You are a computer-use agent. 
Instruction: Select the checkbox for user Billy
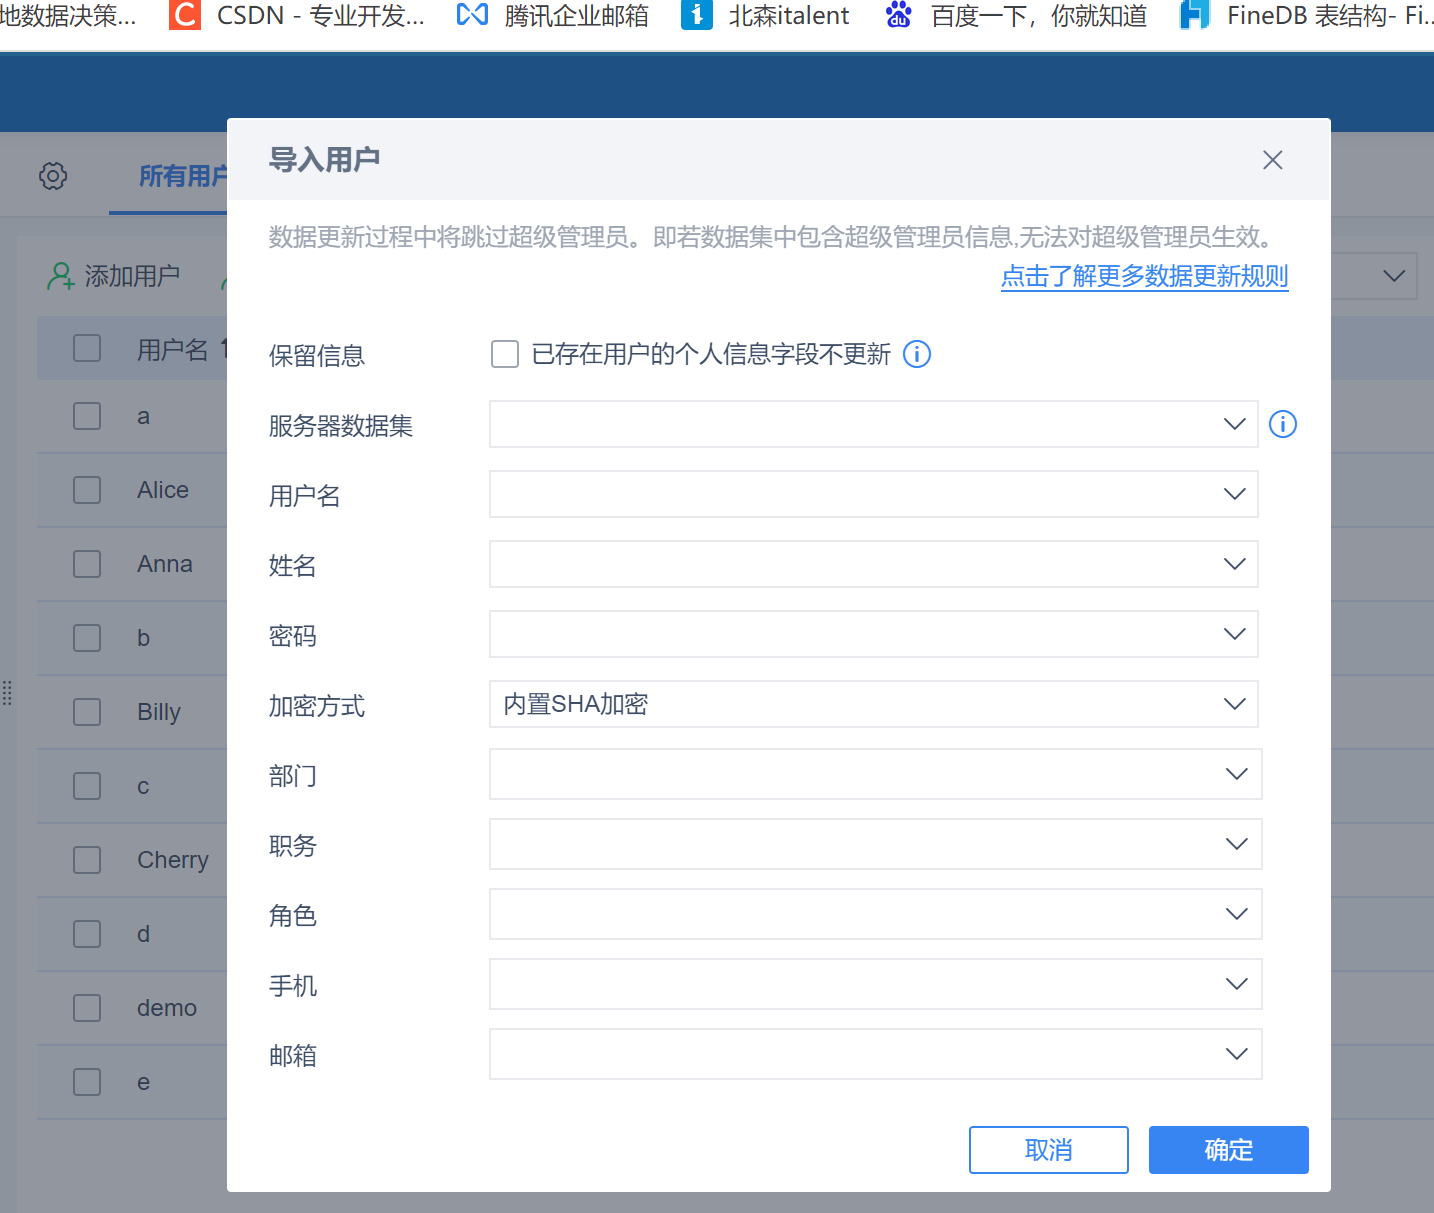coord(87,712)
